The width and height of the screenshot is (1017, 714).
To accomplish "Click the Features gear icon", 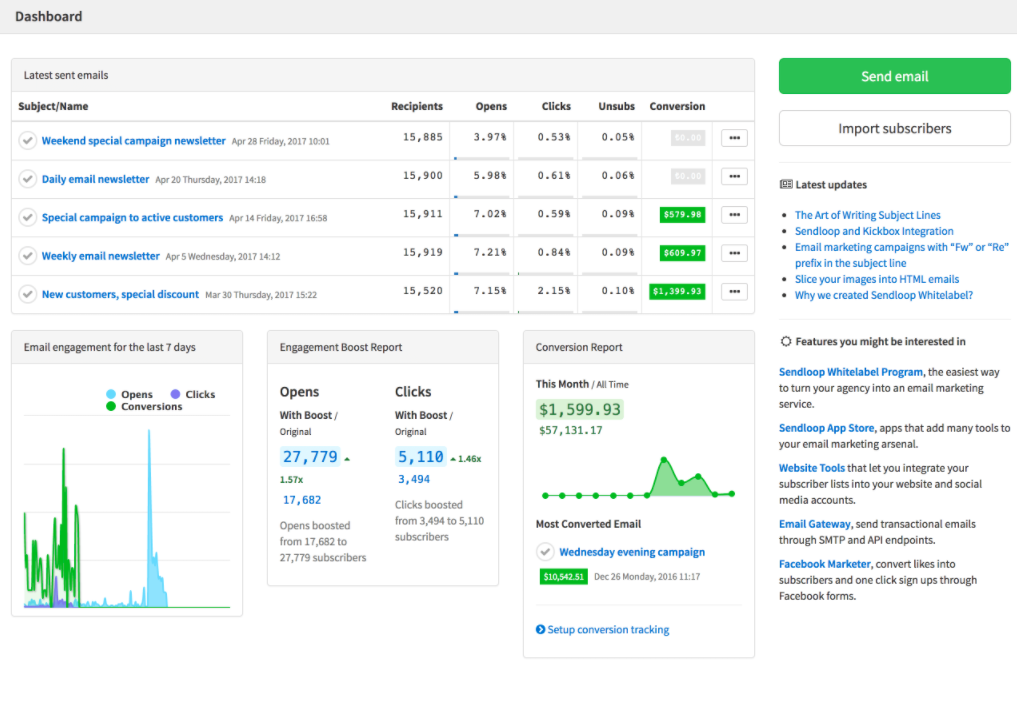I will 785,341.
